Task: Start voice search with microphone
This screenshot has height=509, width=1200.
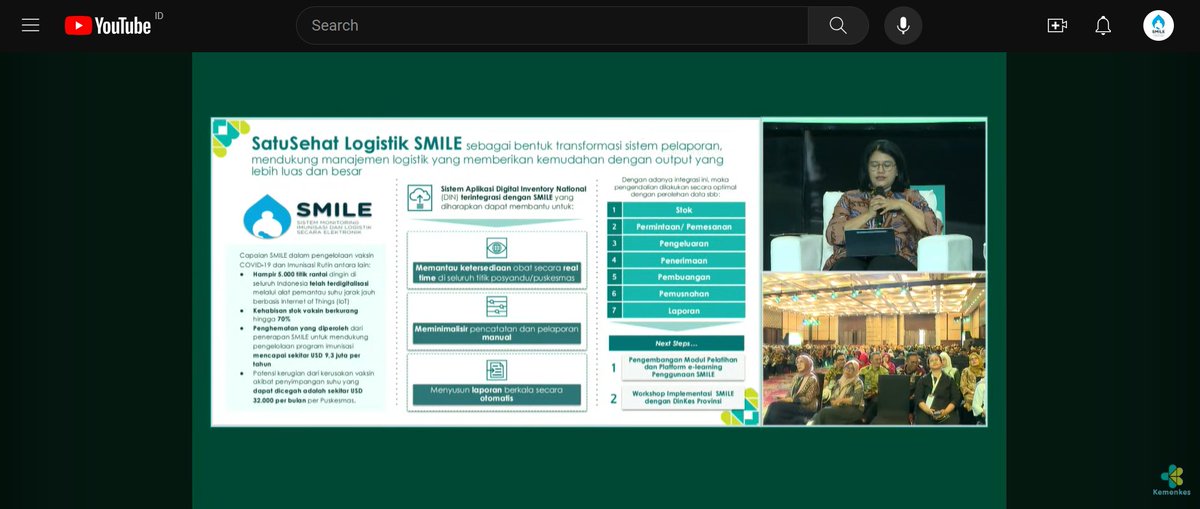Action: coord(903,25)
